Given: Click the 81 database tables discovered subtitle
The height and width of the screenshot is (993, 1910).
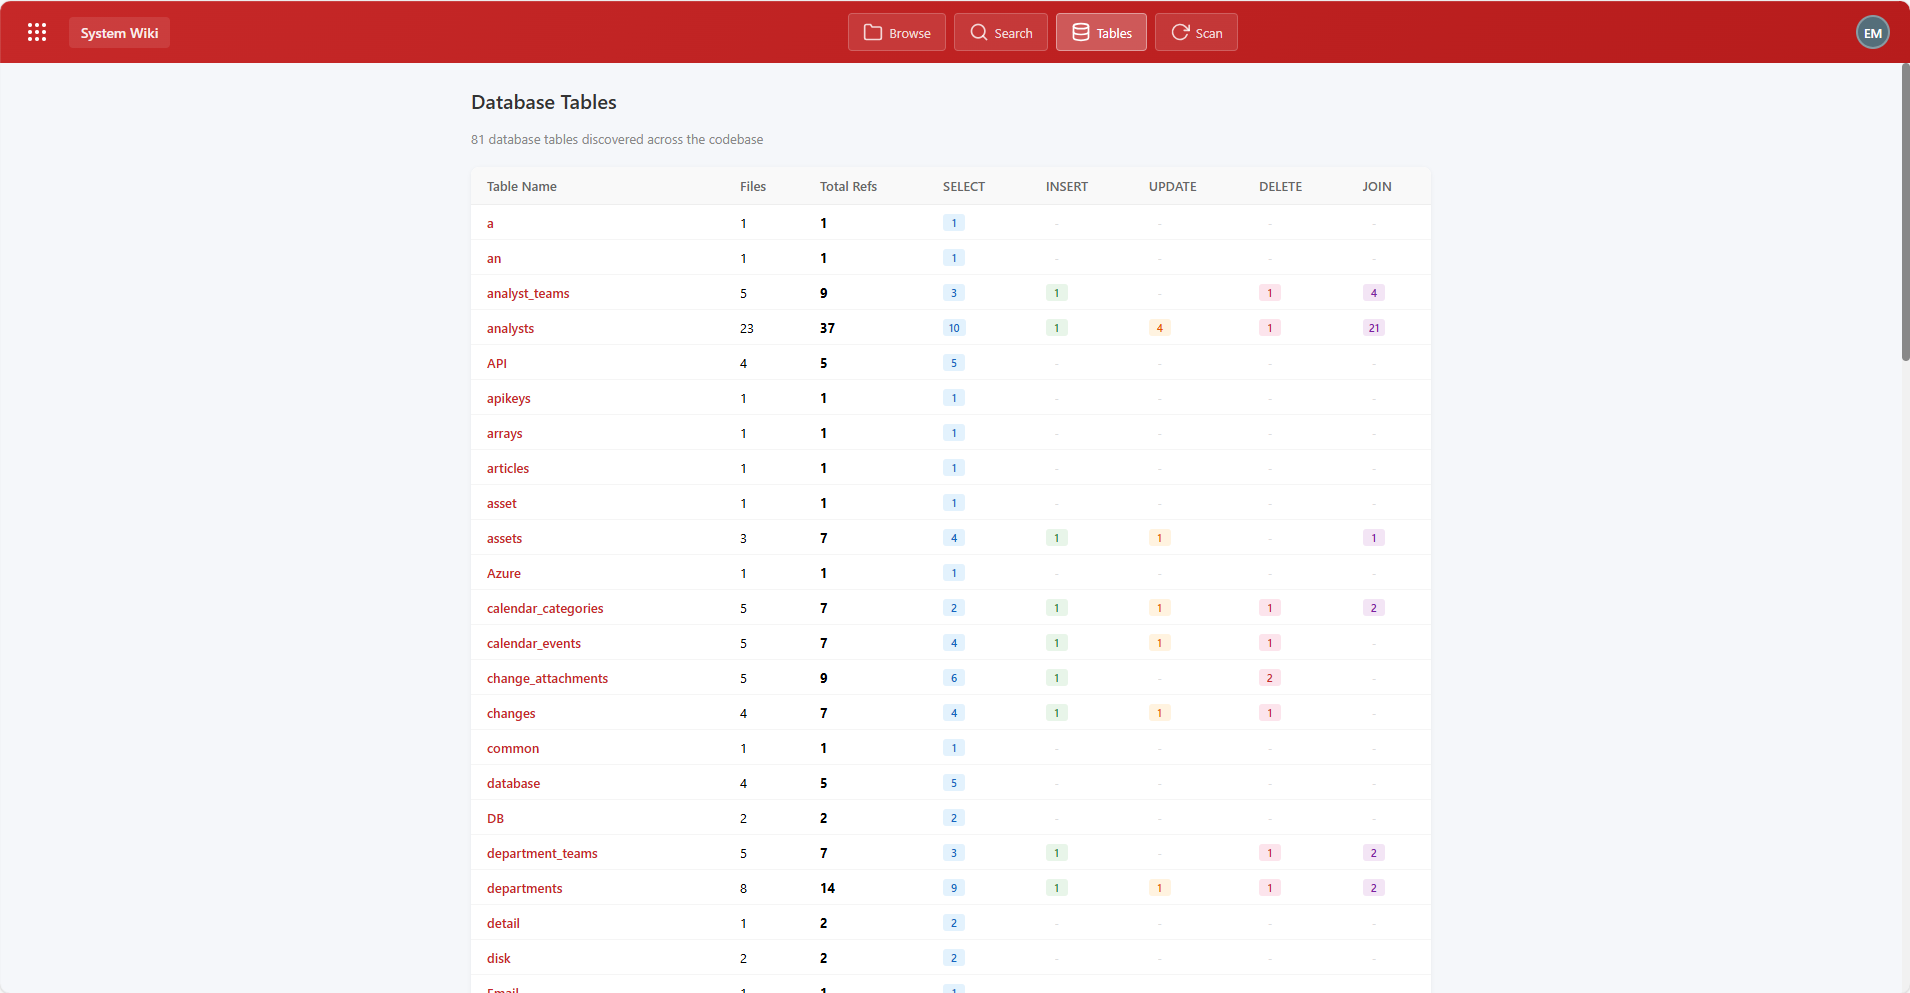Looking at the screenshot, I should coord(617,140).
